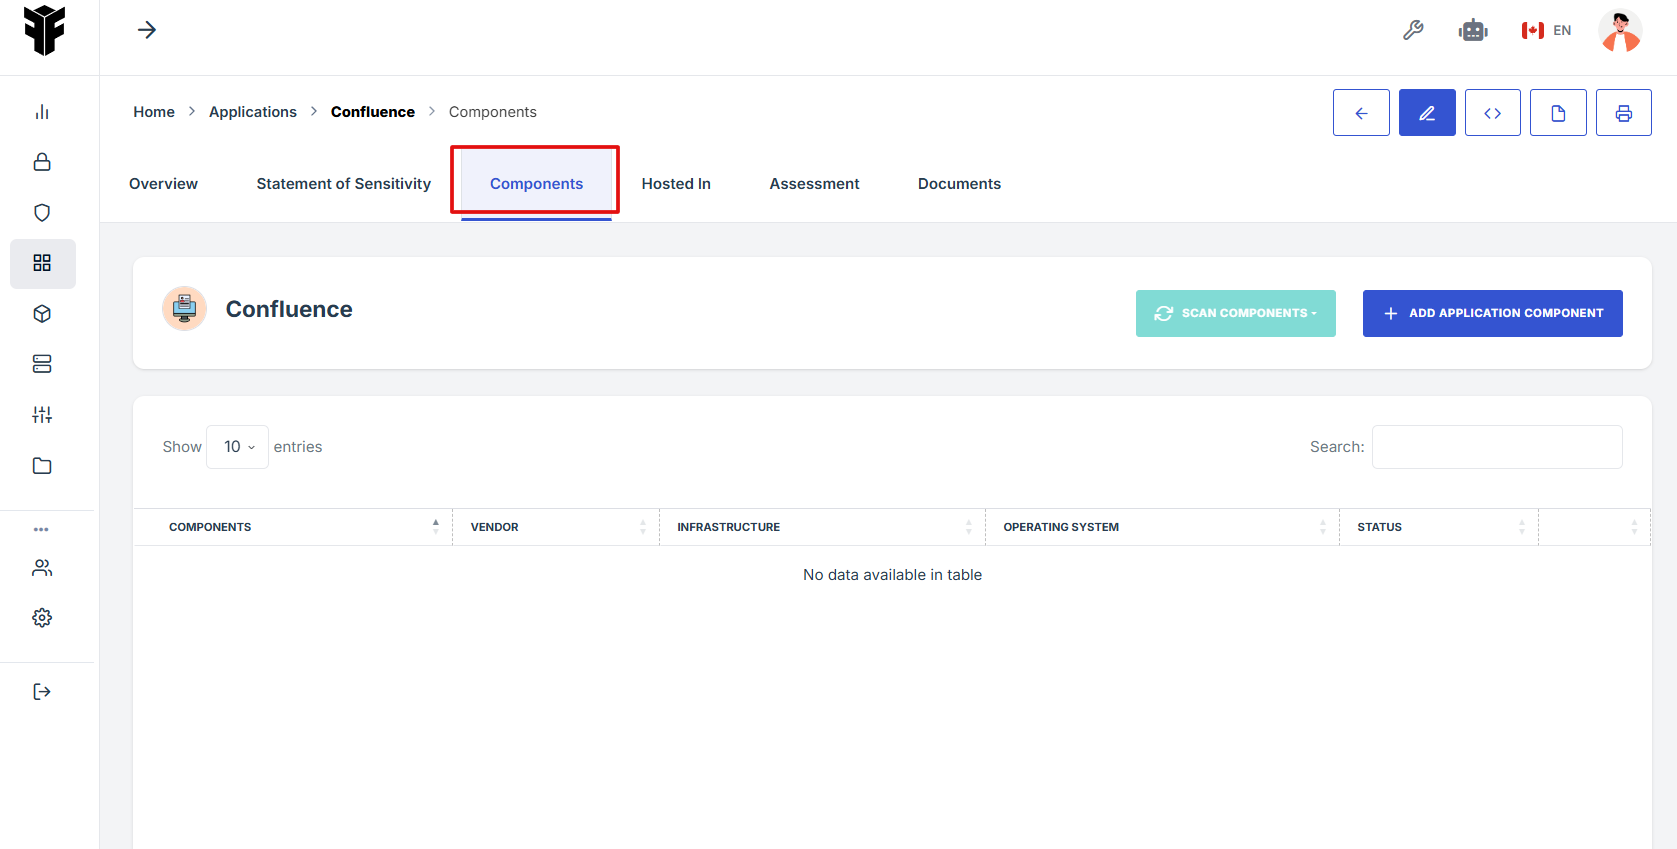Switch to the Hosted In tab
Screen dimensions: 1677x849
tap(676, 184)
